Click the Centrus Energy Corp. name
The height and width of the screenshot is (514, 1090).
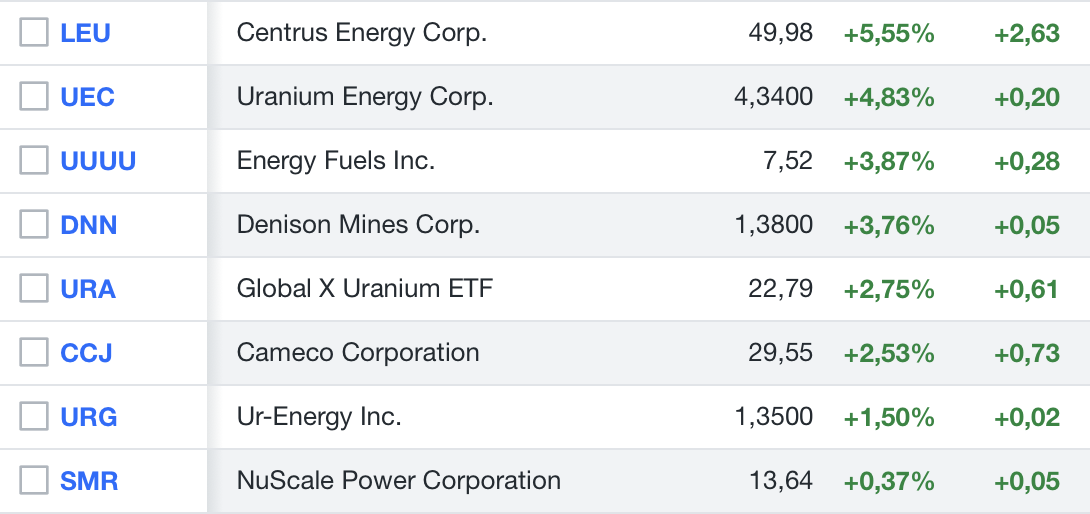361,33
